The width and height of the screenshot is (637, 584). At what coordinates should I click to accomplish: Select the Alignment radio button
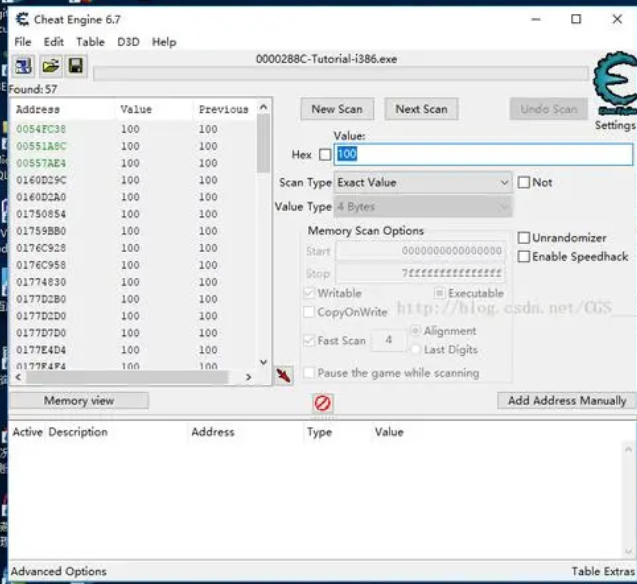pos(415,331)
